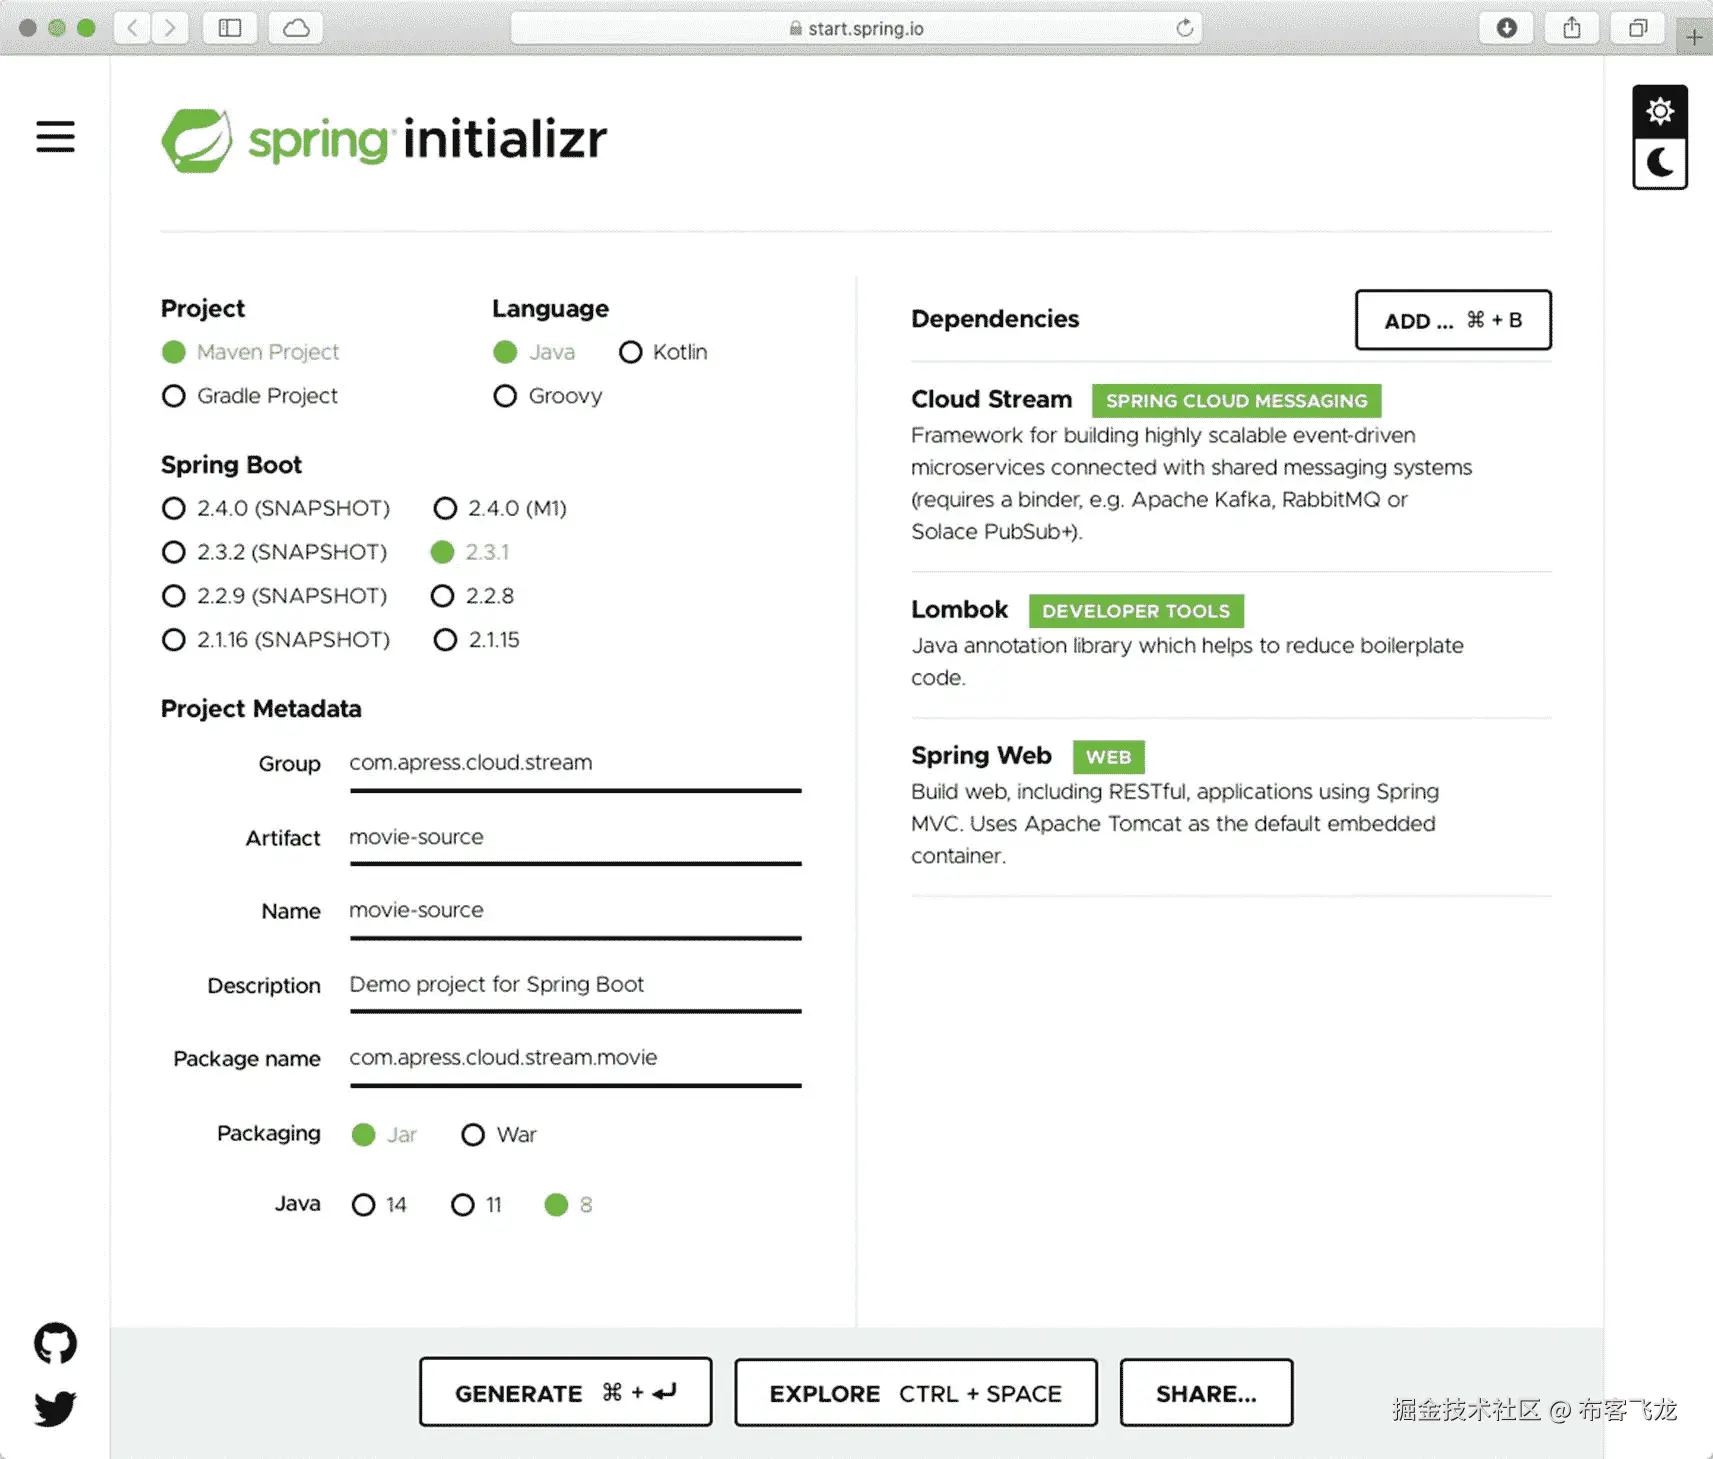This screenshot has height=1459, width=1713.
Task: Click the Artifact input field
Action: tap(575, 838)
